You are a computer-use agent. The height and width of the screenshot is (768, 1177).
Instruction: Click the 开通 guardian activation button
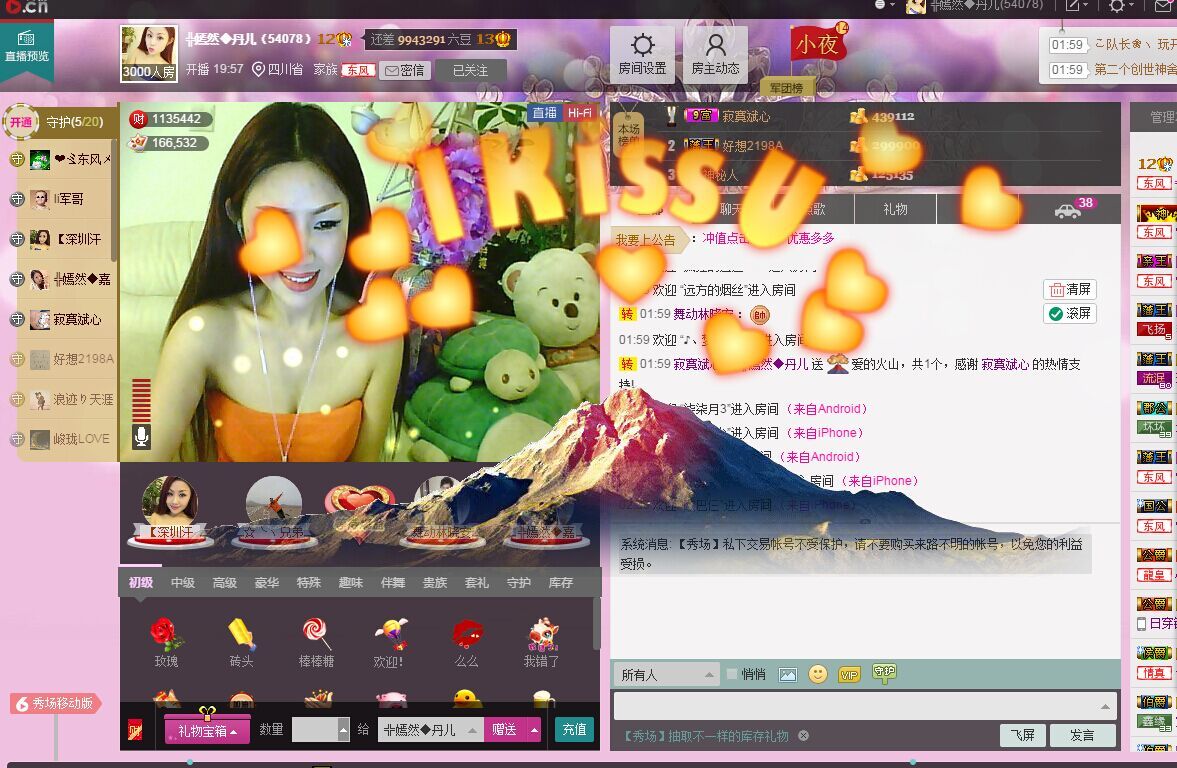(21, 122)
